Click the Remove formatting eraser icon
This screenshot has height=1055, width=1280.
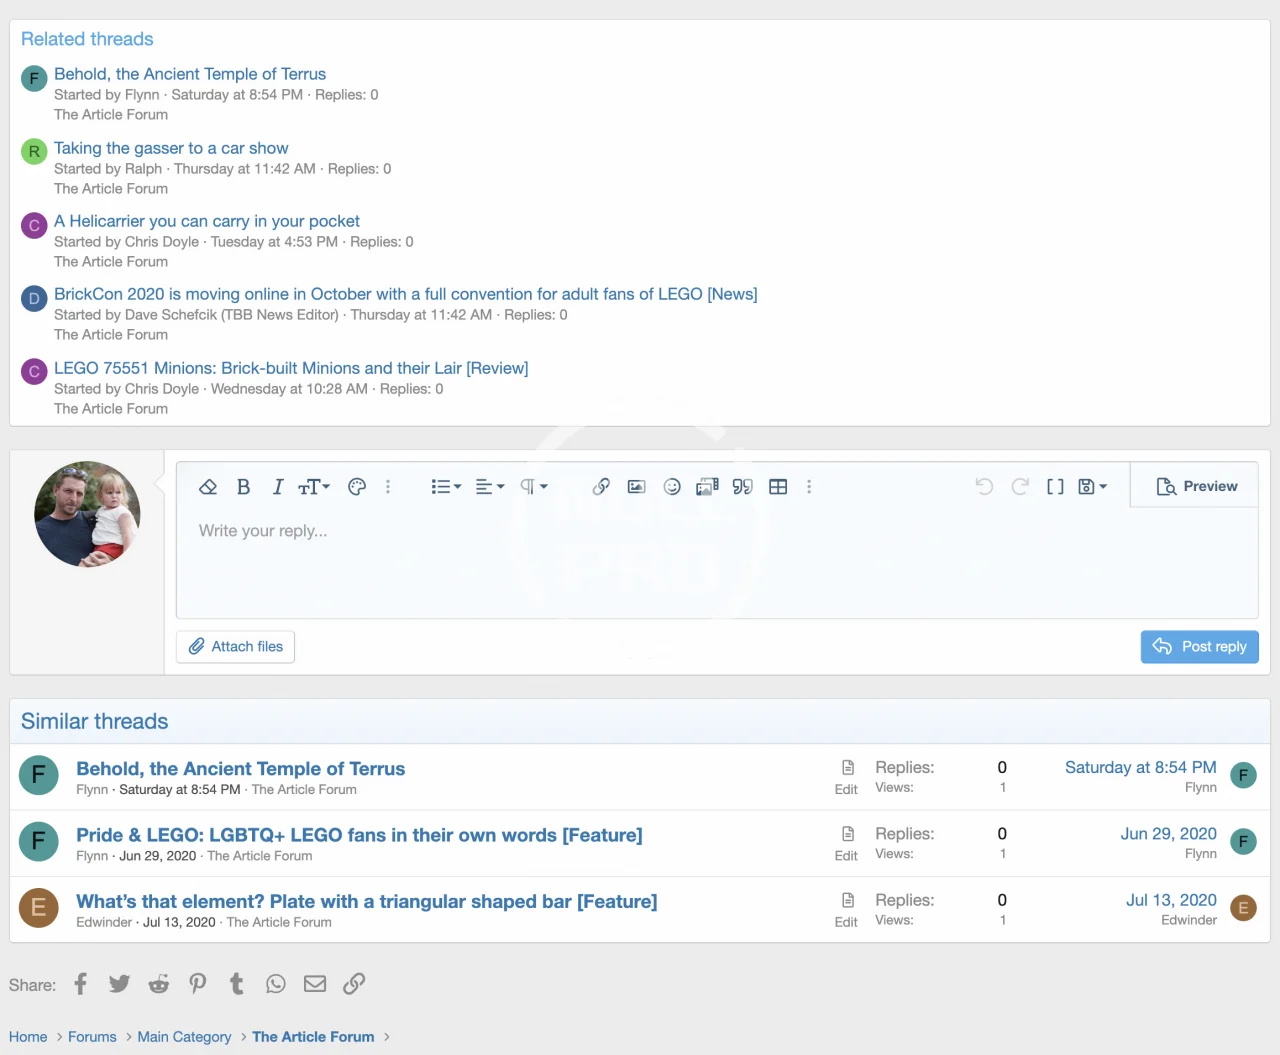coord(208,487)
